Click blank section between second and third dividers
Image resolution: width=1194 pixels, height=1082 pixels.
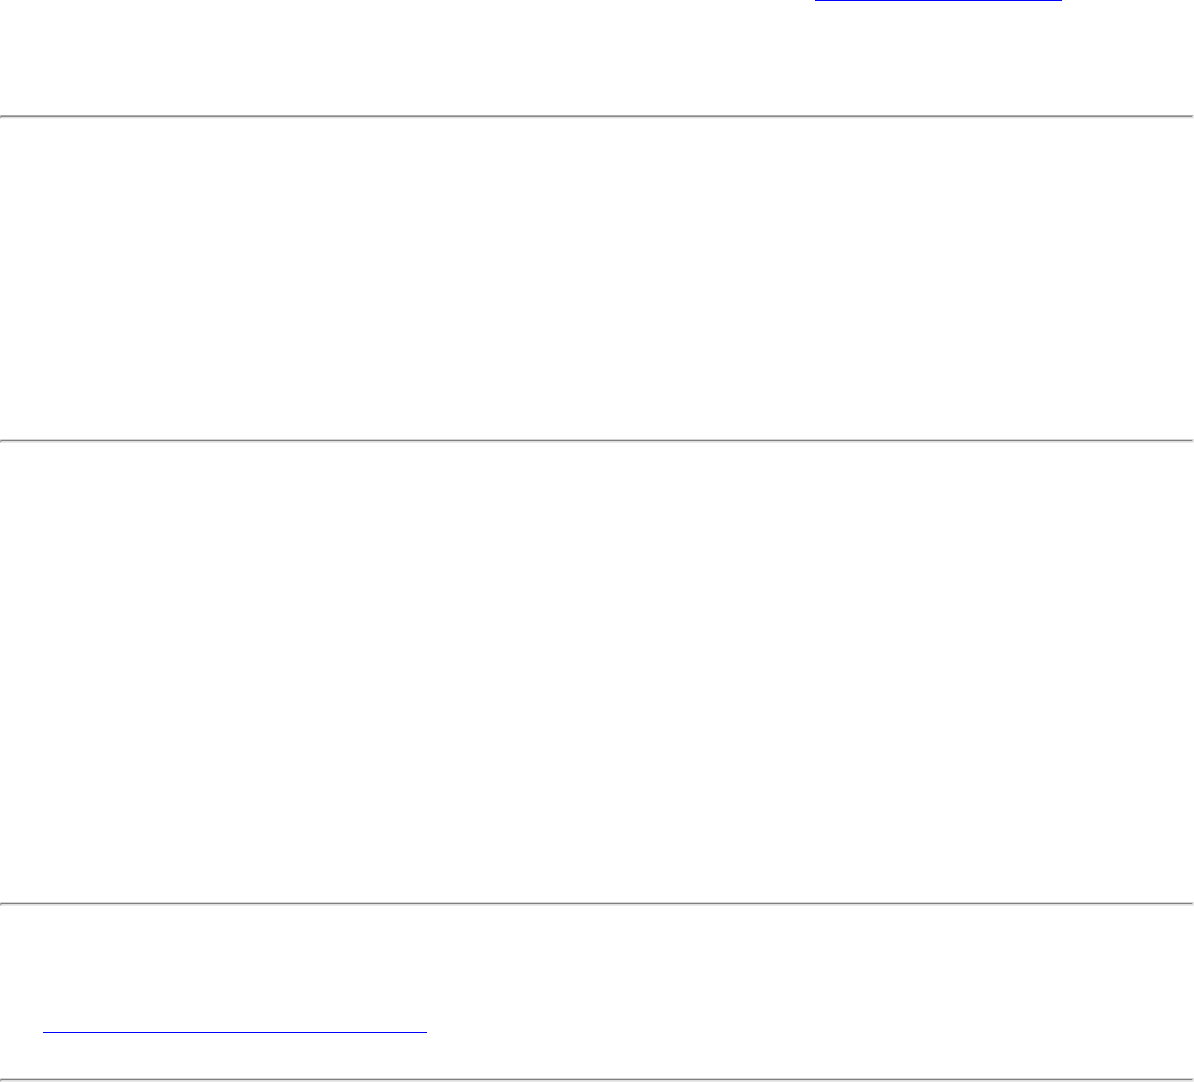tap(597, 672)
